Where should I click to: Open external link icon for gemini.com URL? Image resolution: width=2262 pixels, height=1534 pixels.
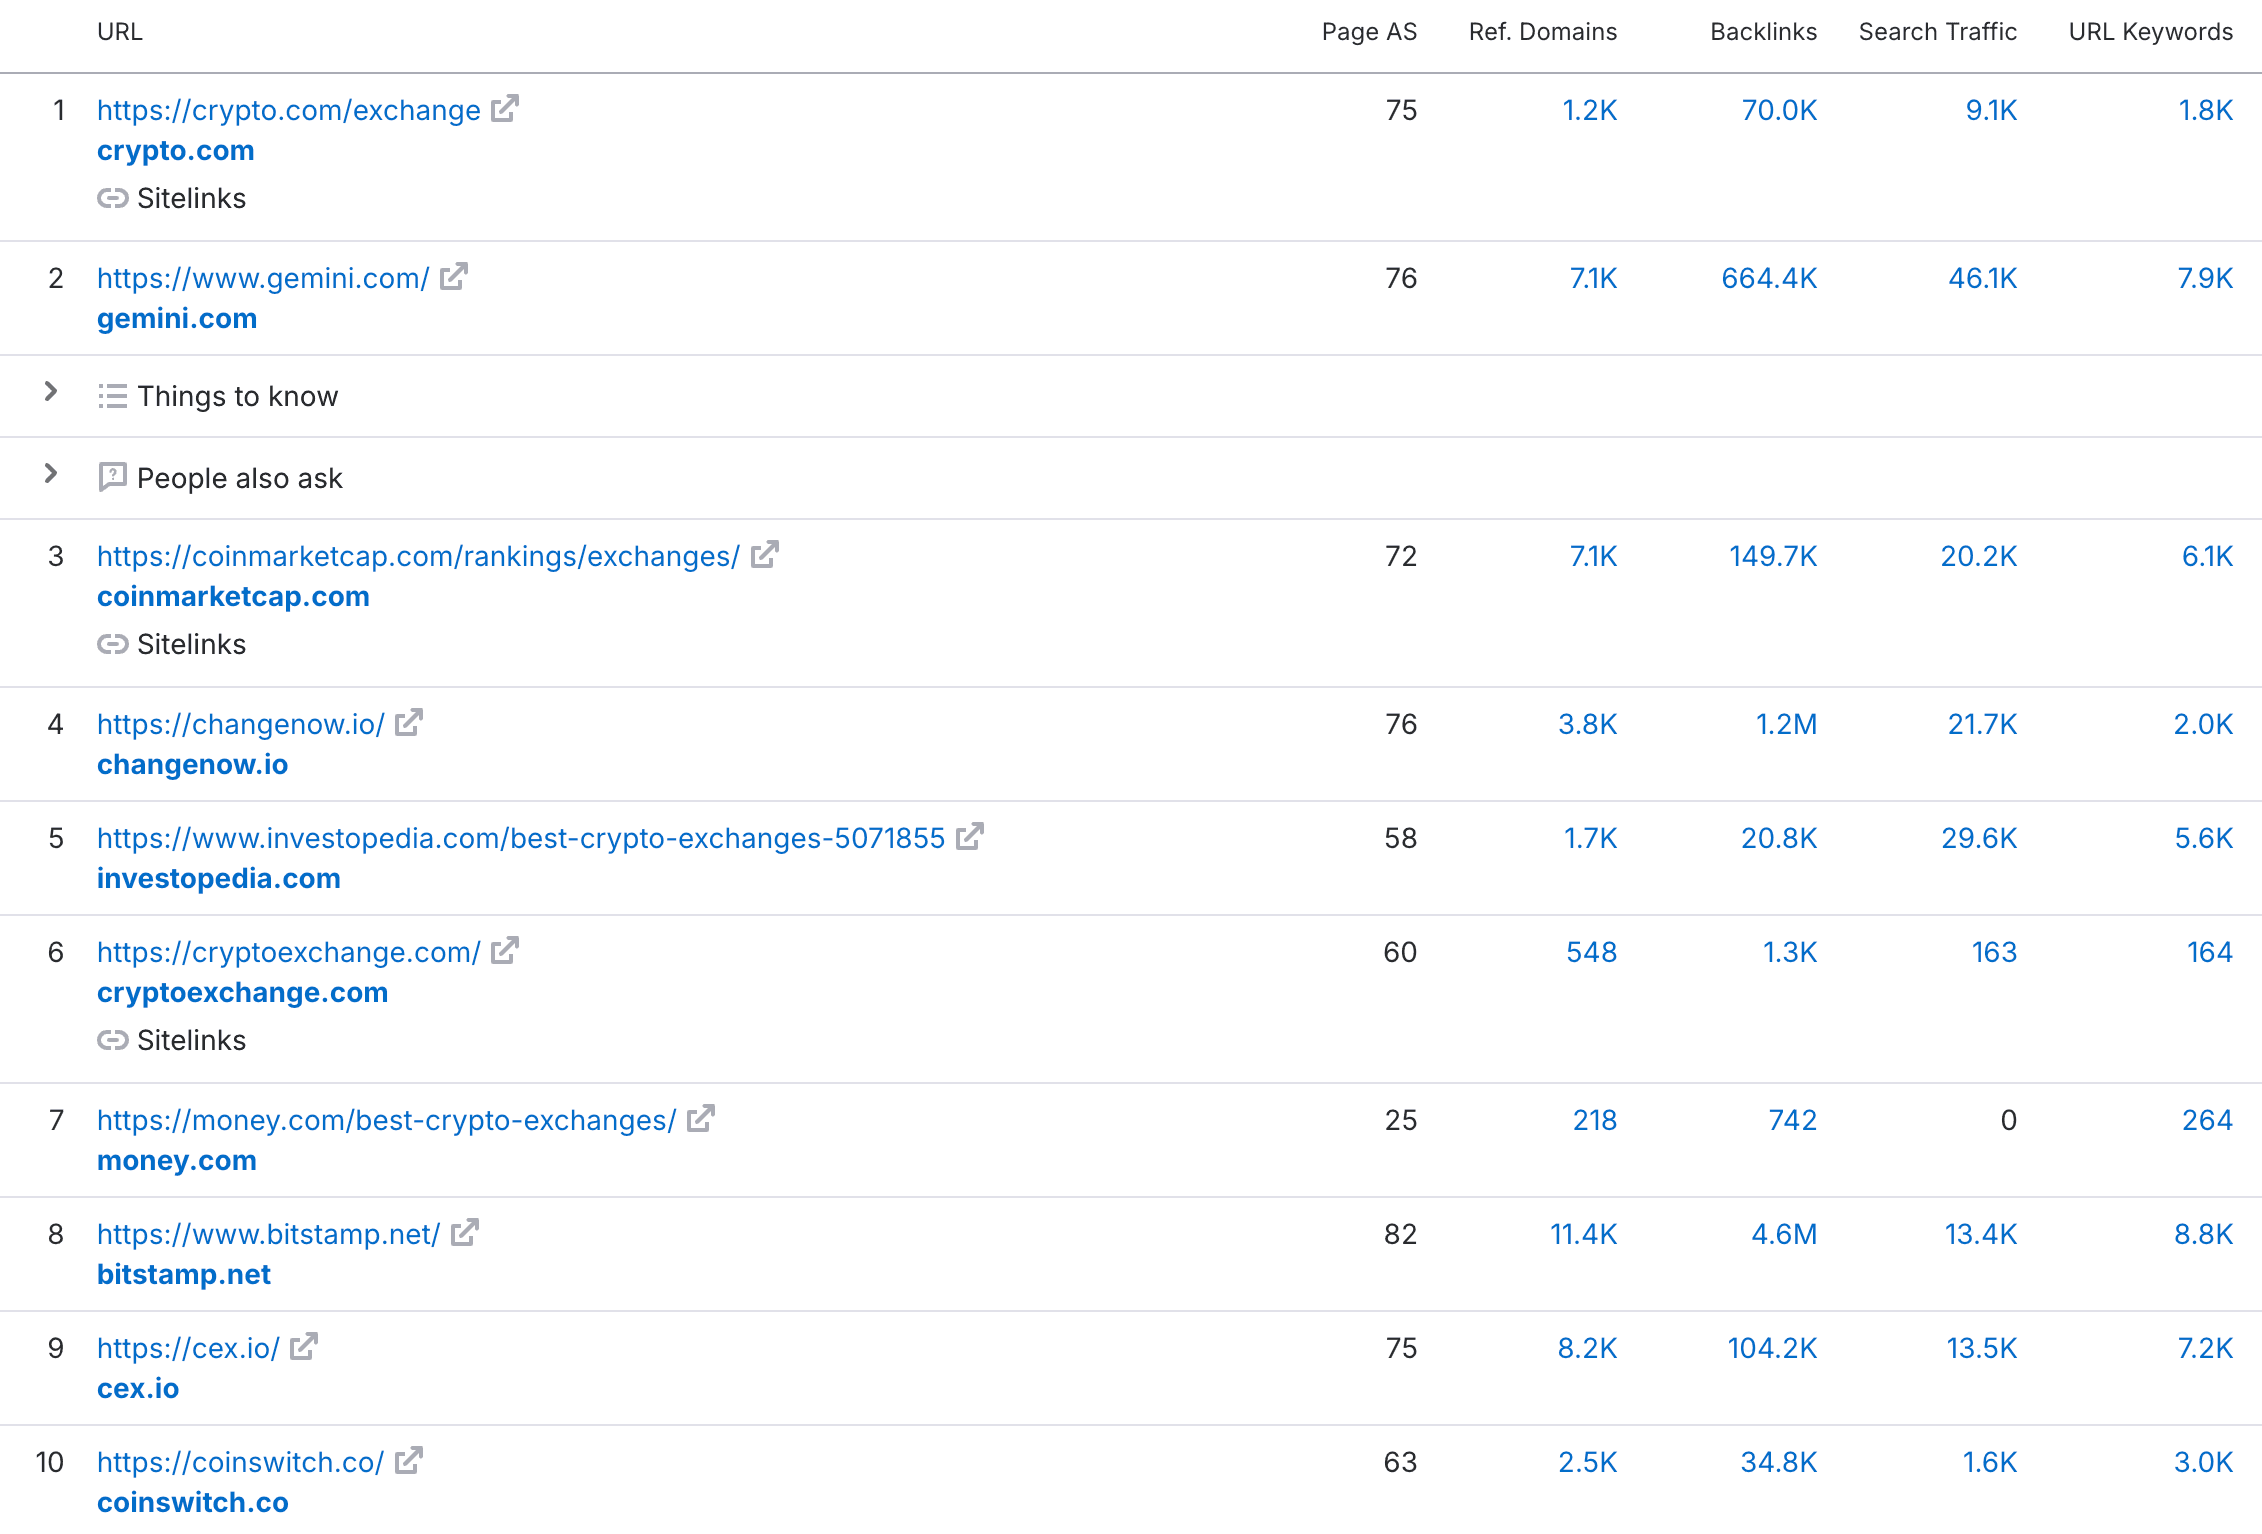454,276
